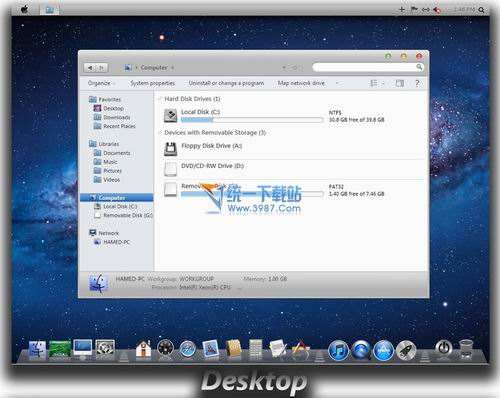500x398 pixels.
Task: Click the flag icon in the top bar
Action: 414,10
